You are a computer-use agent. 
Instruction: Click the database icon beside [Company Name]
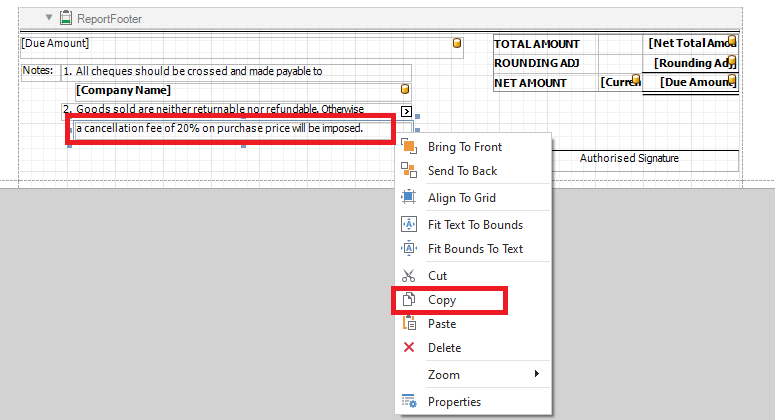(x=405, y=89)
